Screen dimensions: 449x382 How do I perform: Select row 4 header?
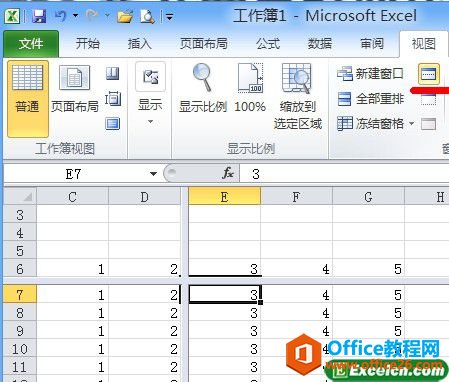pyautogui.click(x=20, y=233)
